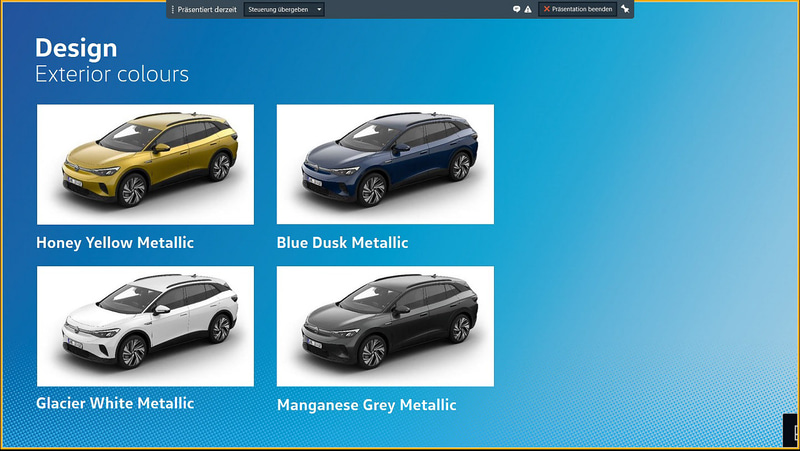Select the Glacier White Metallic car image
Viewport: 800px width, 451px height.
[x=145, y=326]
